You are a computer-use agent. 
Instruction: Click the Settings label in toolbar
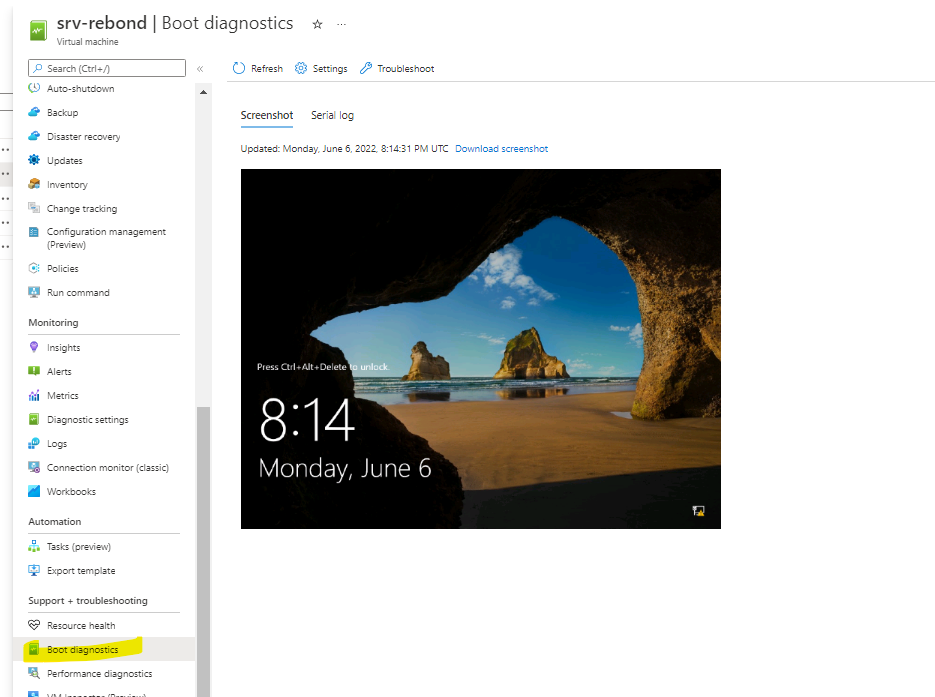click(x=330, y=69)
